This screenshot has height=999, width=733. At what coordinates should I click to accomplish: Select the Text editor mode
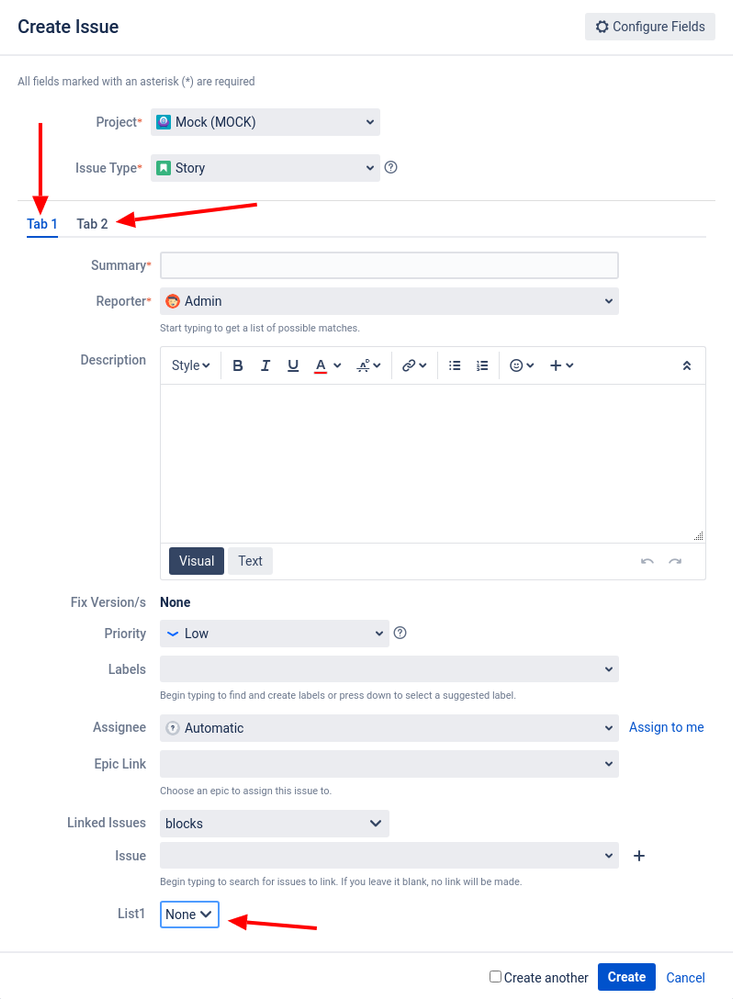[x=250, y=561]
